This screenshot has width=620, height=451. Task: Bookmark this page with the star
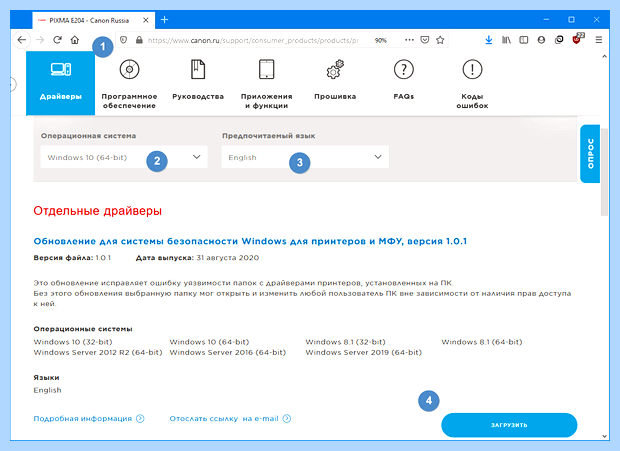tap(440, 40)
